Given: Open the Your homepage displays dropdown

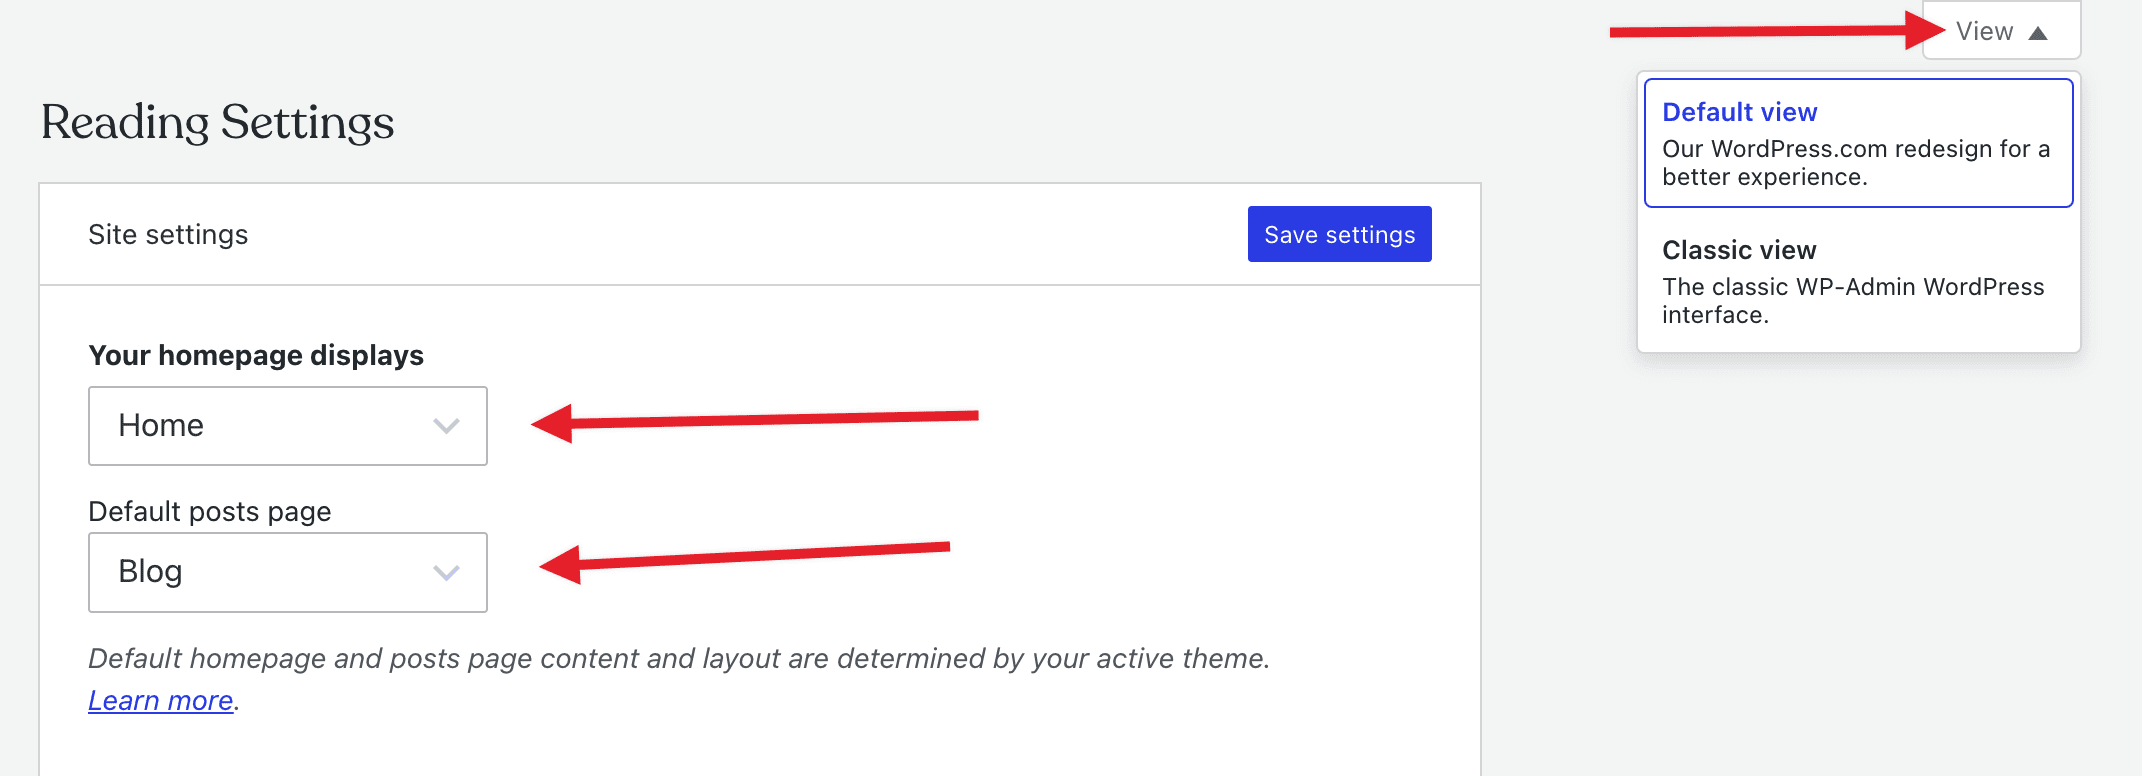Looking at the screenshot, I should click(288, 426).
